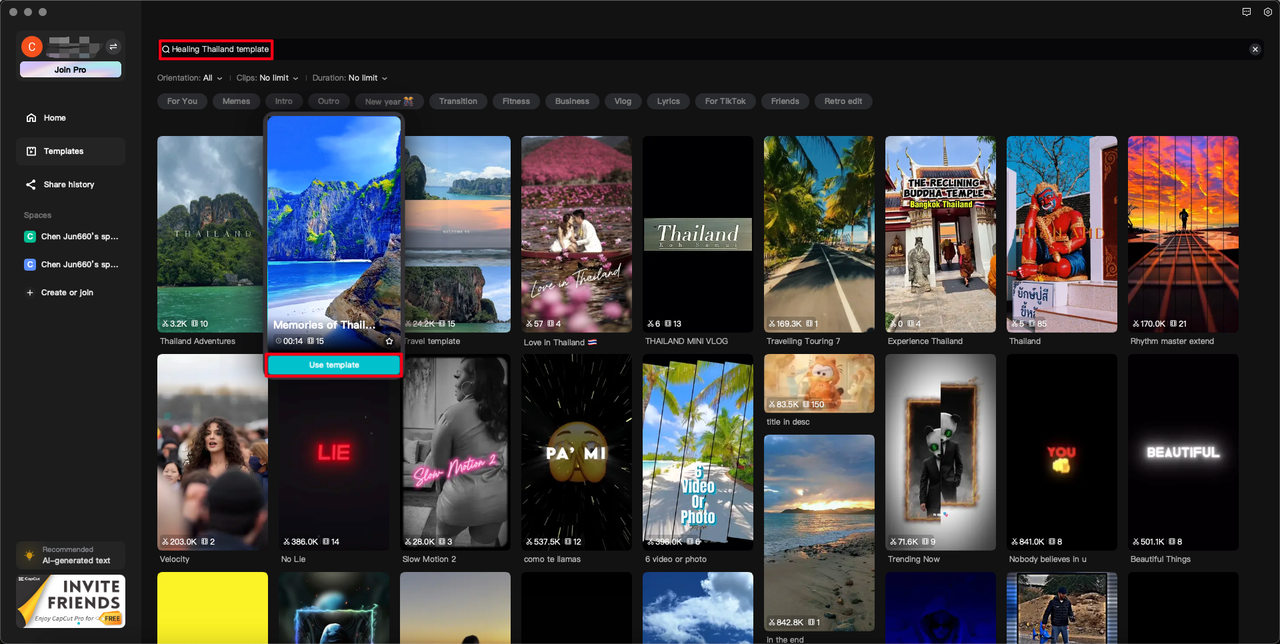
Task: Open the plain yellow thumbnail in bottom row
Action: pos(212,608)
